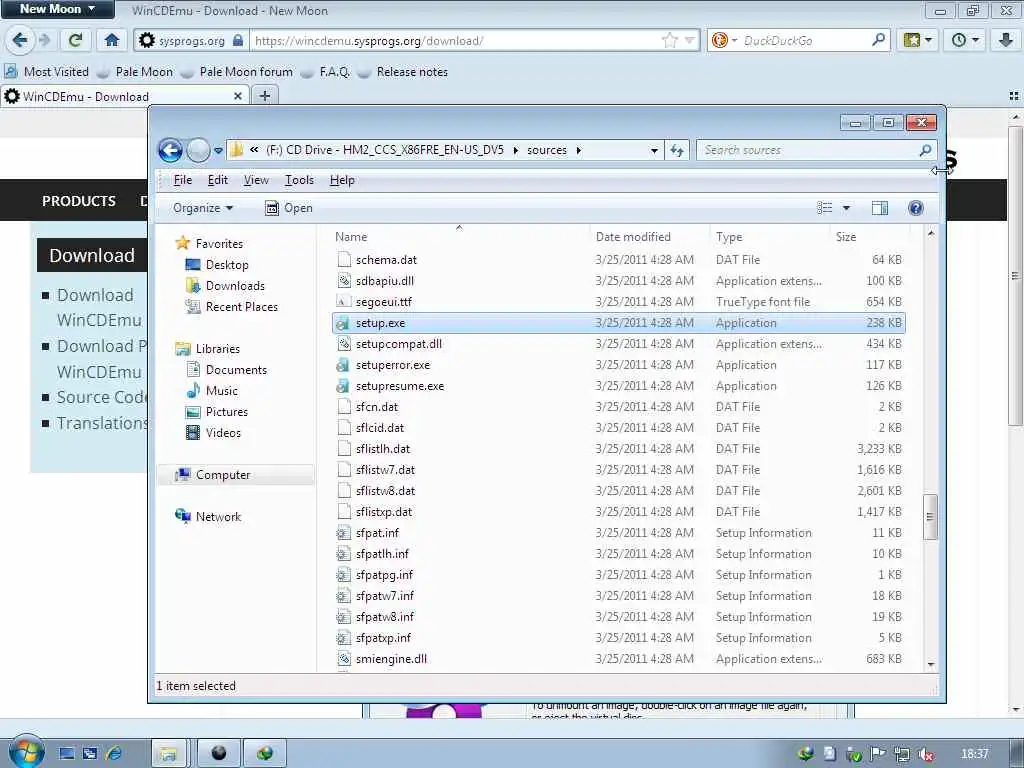Open the recent pages dropdown in Explorer
The height and width of the screenshot is (768, 1024).
click(x=218, y=150)
